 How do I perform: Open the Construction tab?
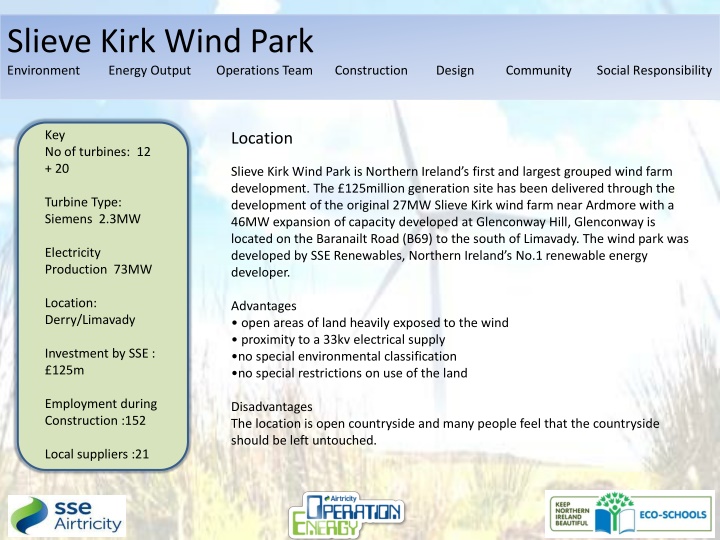pyautogui.click(x=371, y=70)
